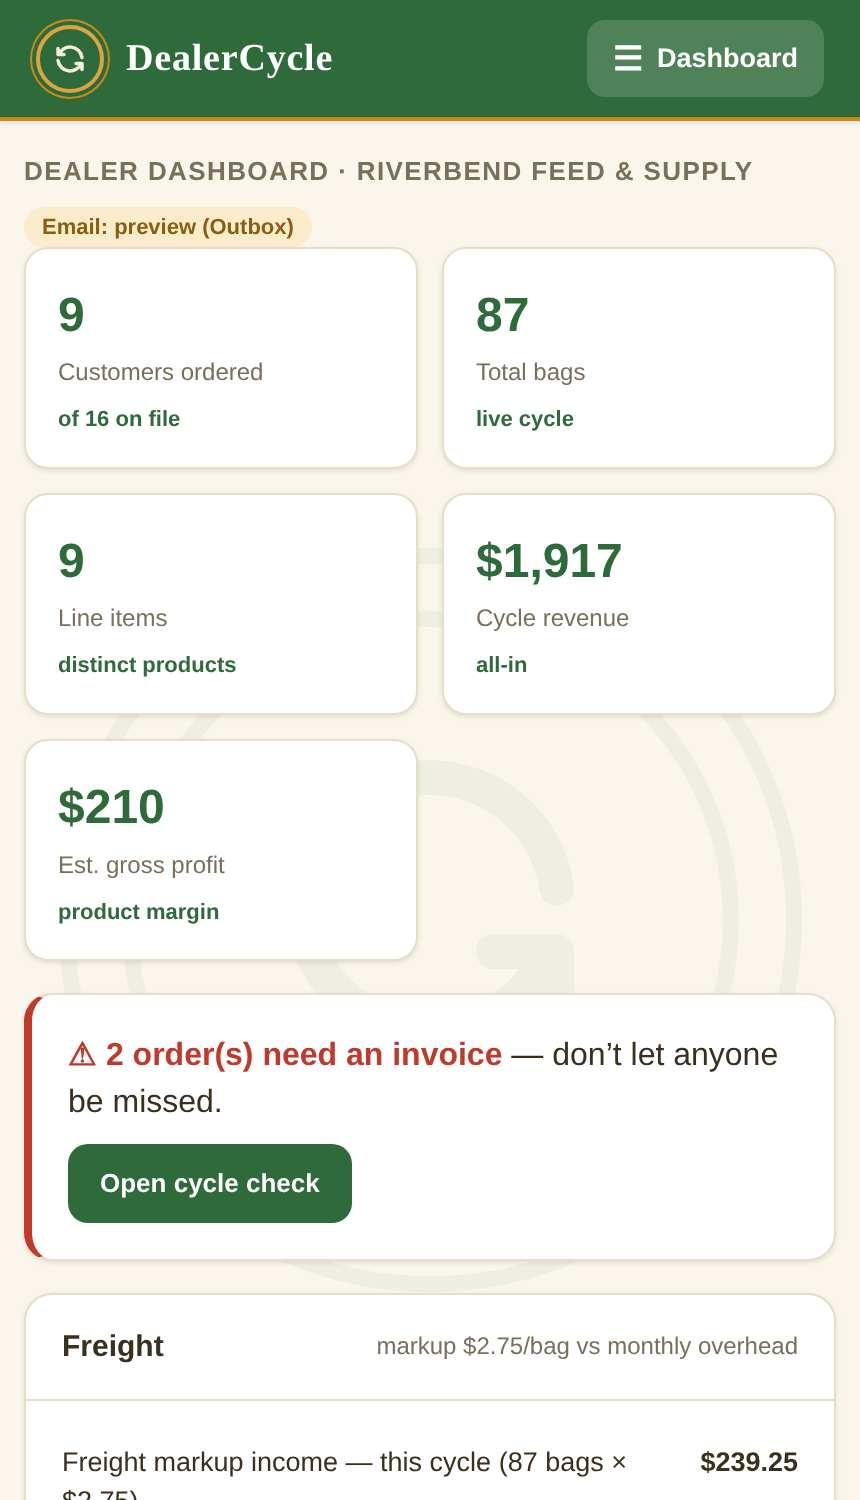The image size is (860, 1500).
Task: Open the Dashboard menu button
Action: (x=705, y=58)
